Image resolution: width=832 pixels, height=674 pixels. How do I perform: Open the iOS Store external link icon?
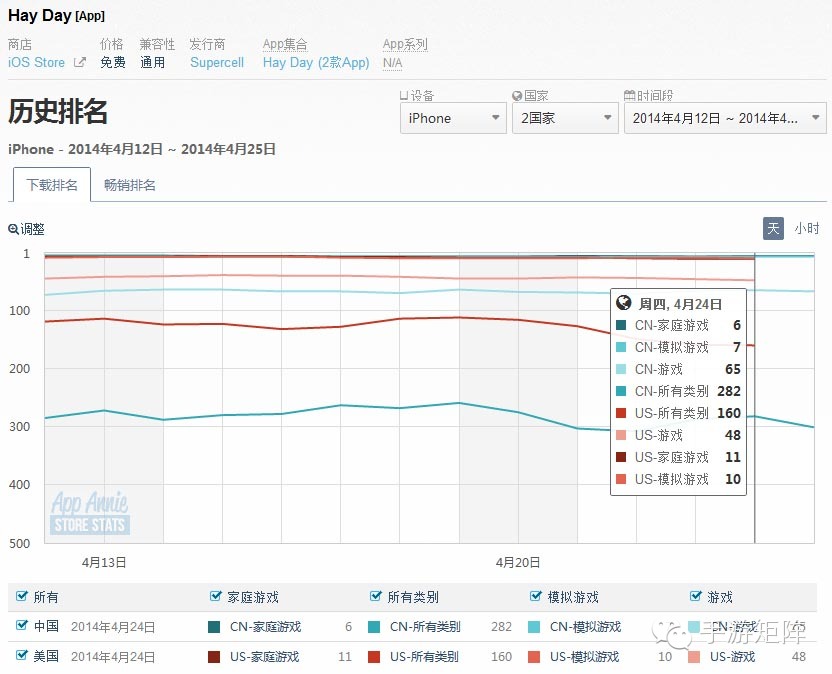pyautogui.click(x=80, y=63)
